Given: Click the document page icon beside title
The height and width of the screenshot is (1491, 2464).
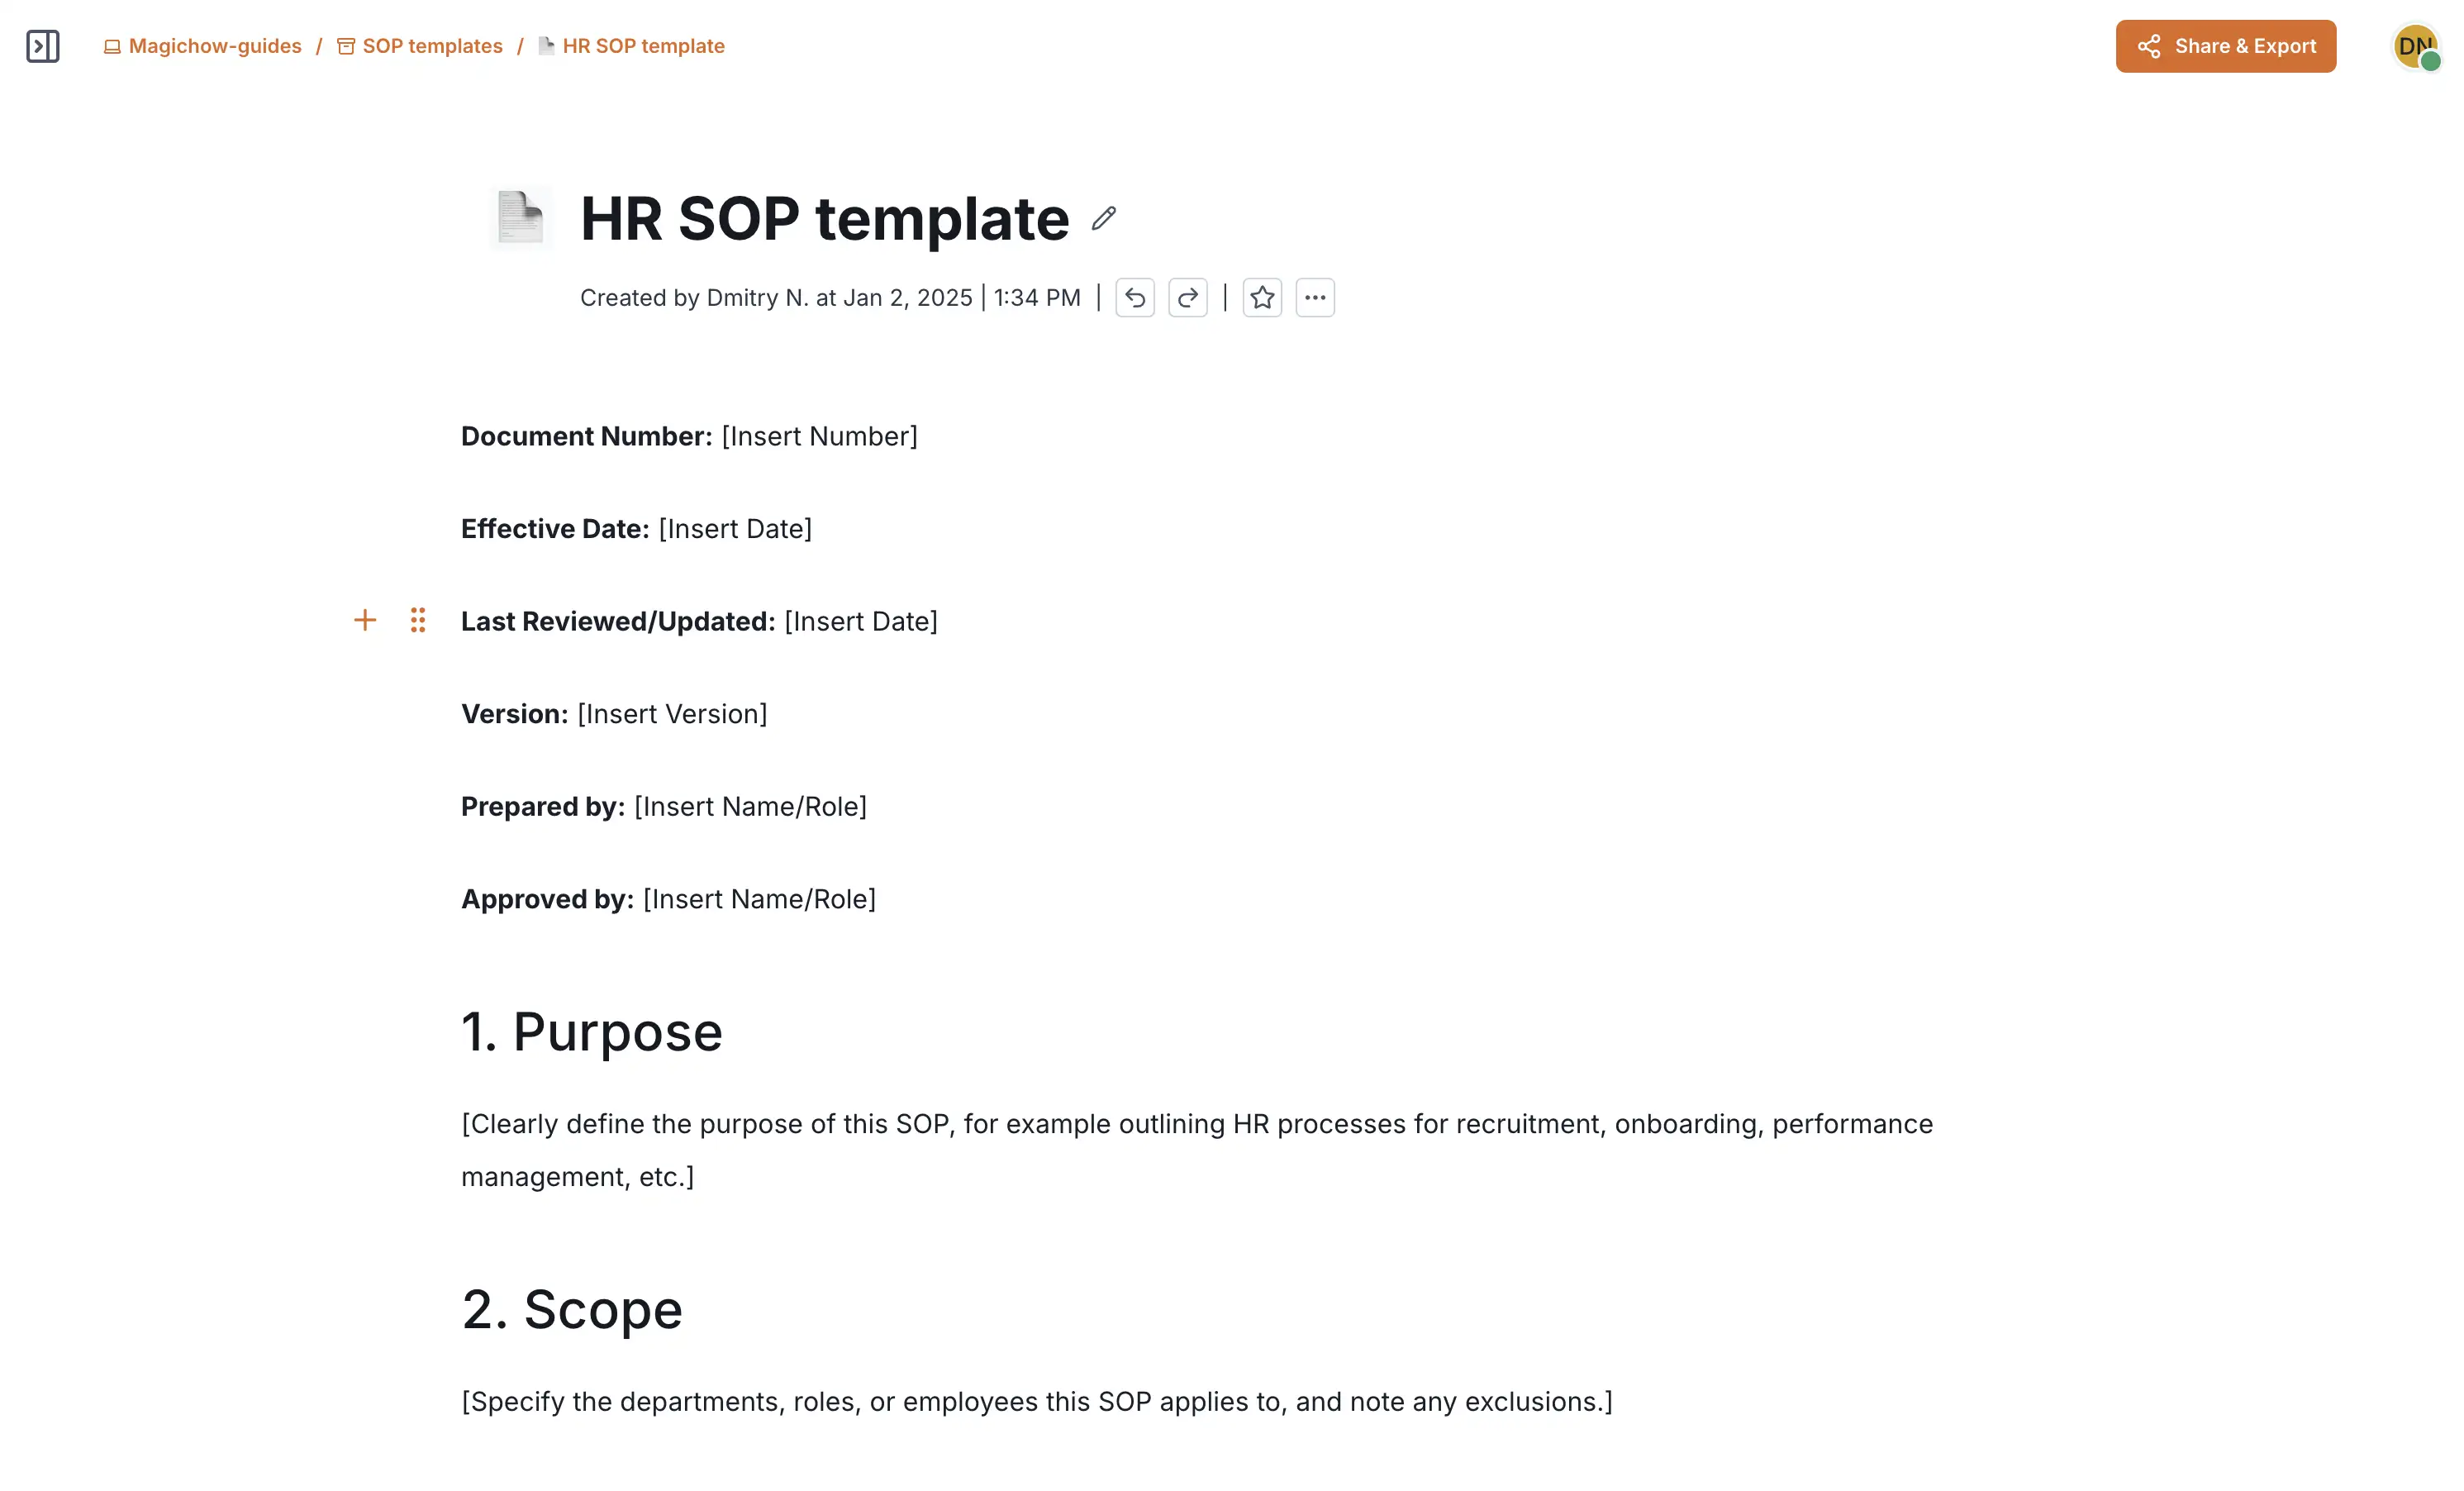Looking at the screenshot, I should pos(520,217).
